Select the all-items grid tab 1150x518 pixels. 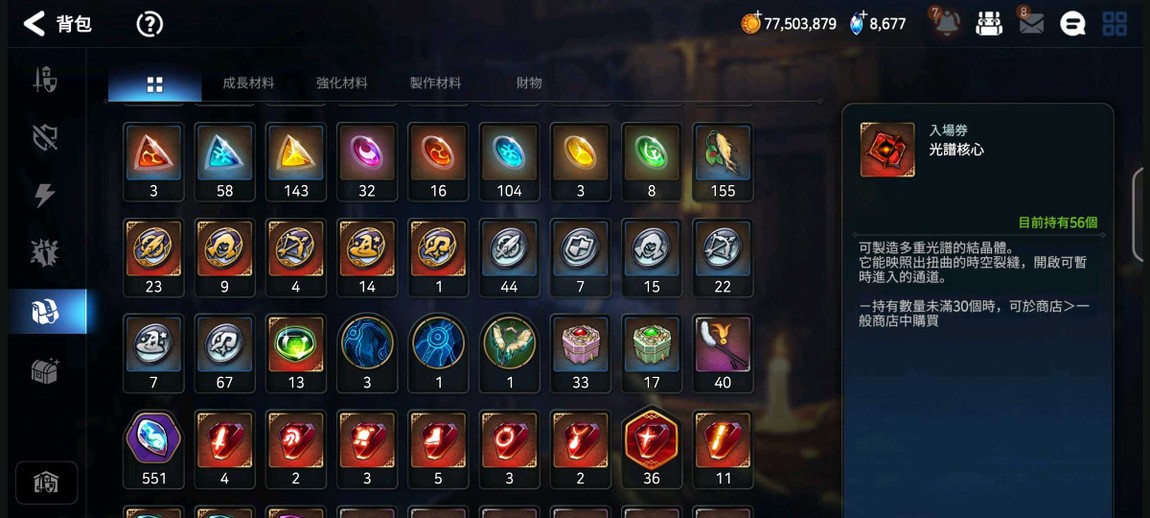coord(155,85)
